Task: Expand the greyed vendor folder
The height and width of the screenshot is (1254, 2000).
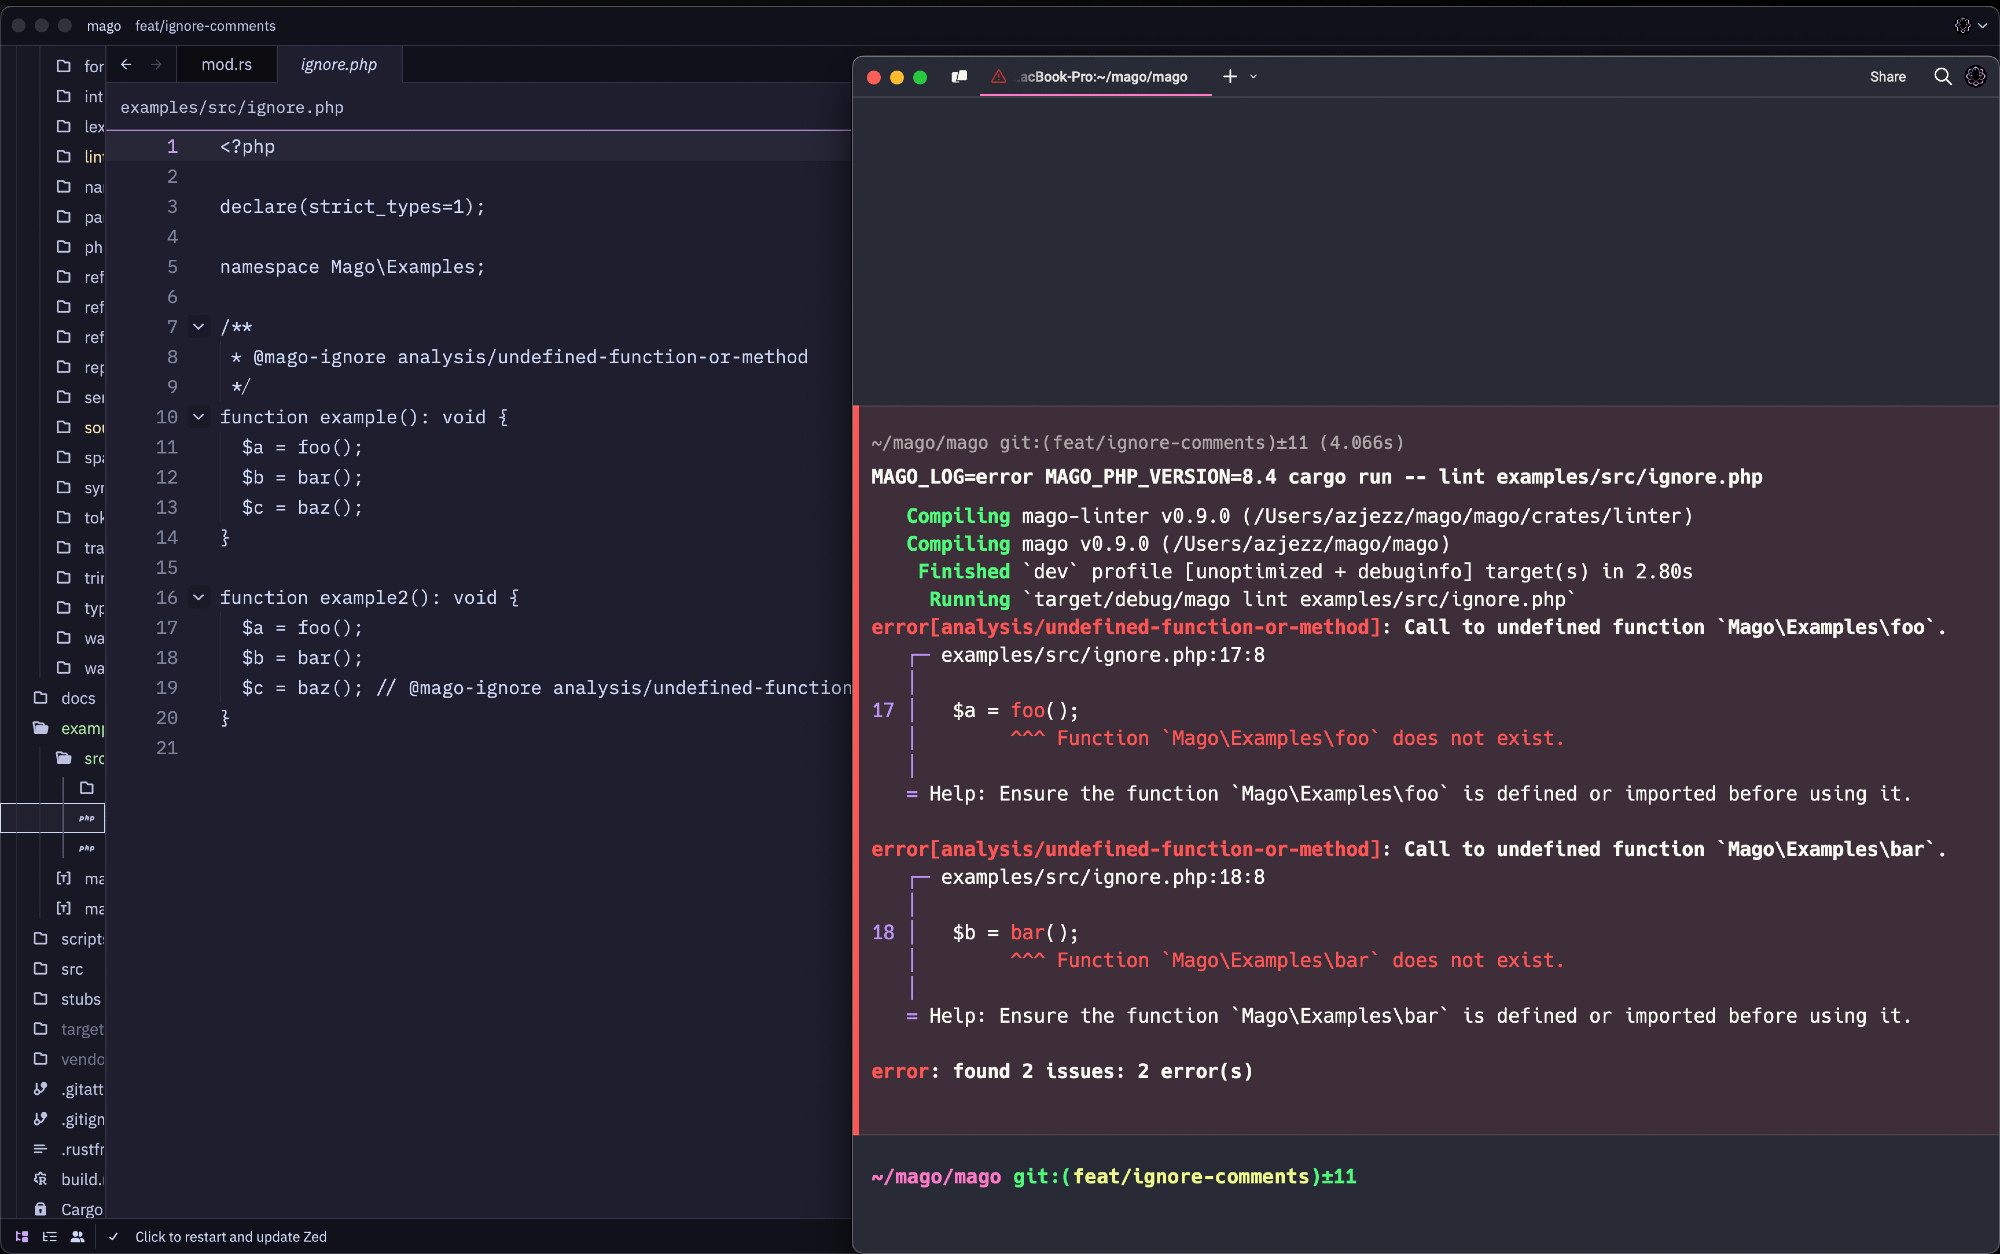Action: click(x=67, y=1059)
